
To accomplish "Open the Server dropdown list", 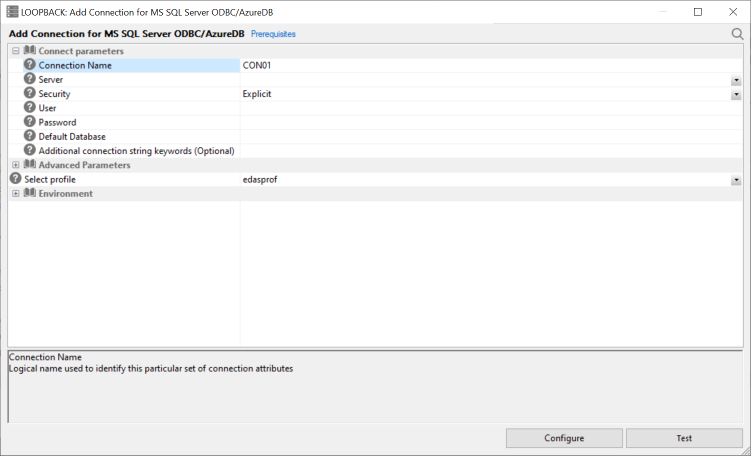I will click(x=736, y=80).
